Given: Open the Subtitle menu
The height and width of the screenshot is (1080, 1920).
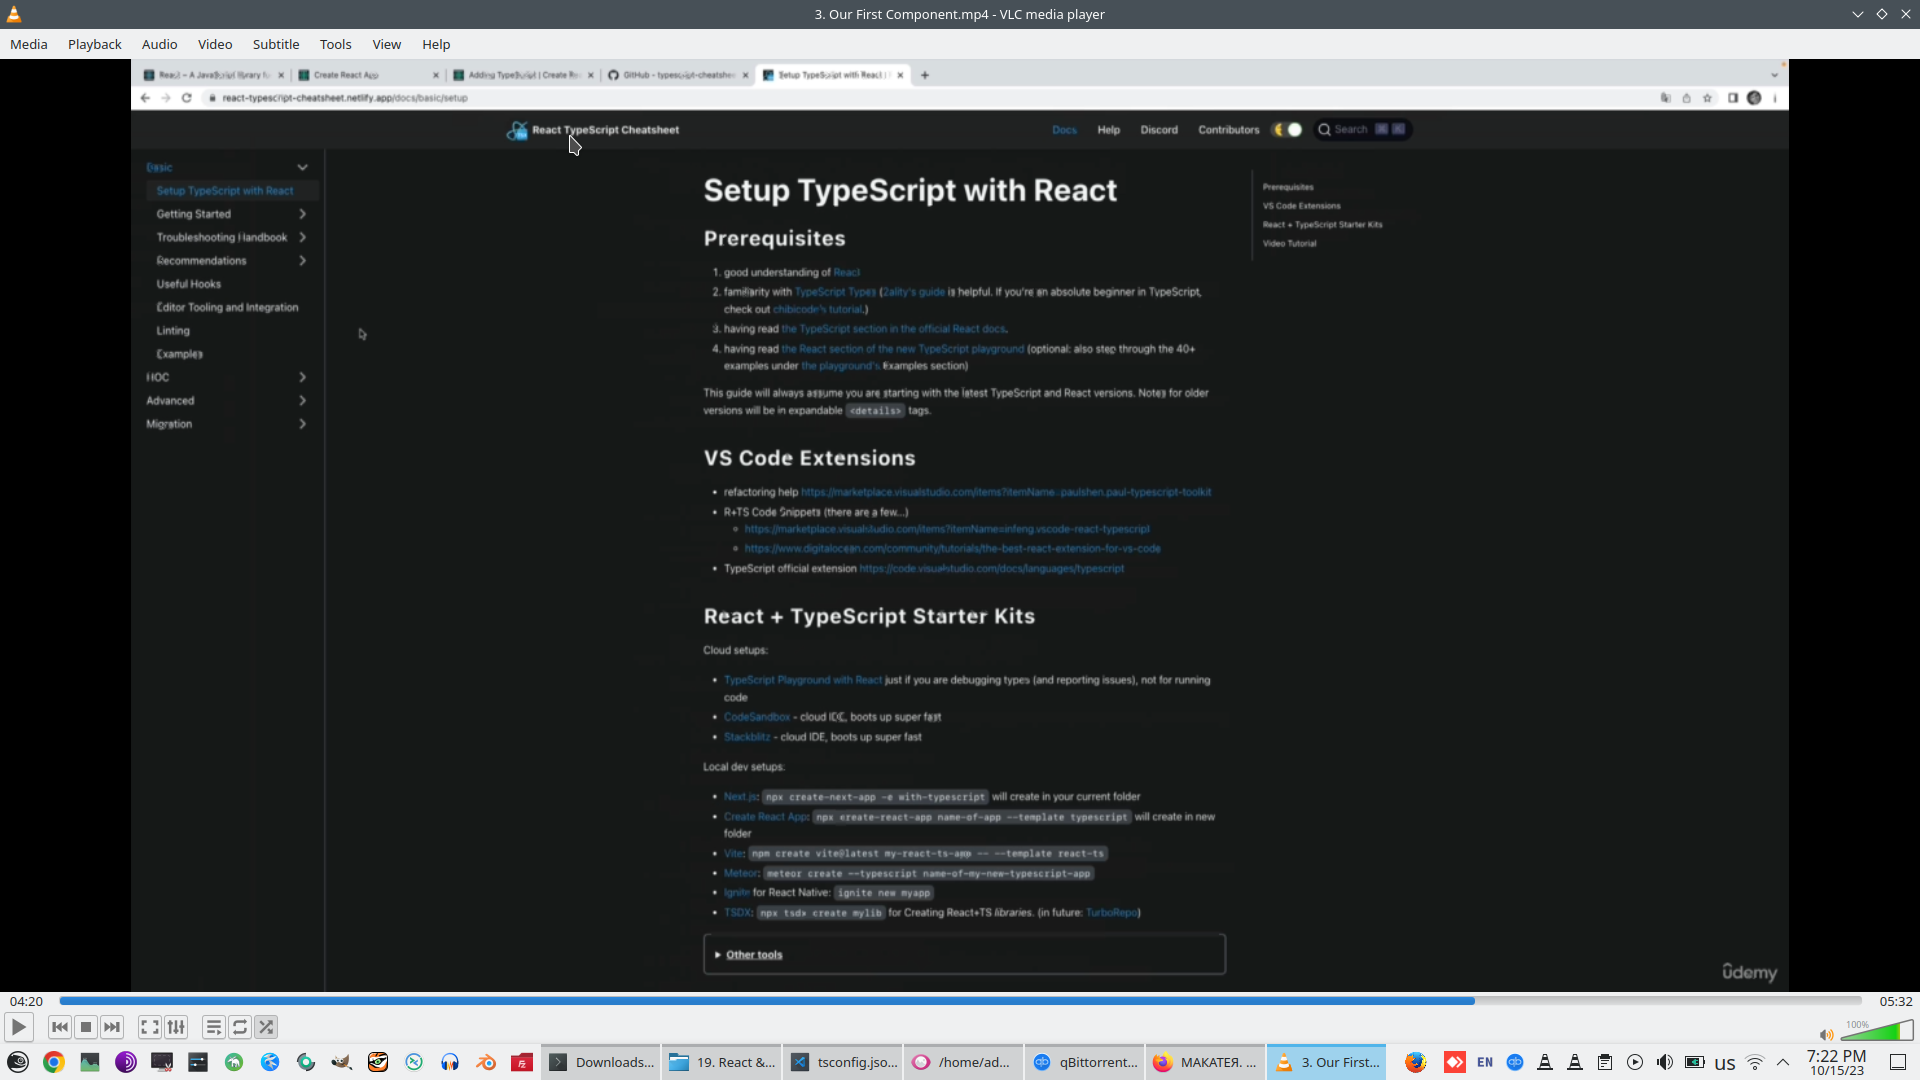Looking at the screenshot, I should click(275, 44).
